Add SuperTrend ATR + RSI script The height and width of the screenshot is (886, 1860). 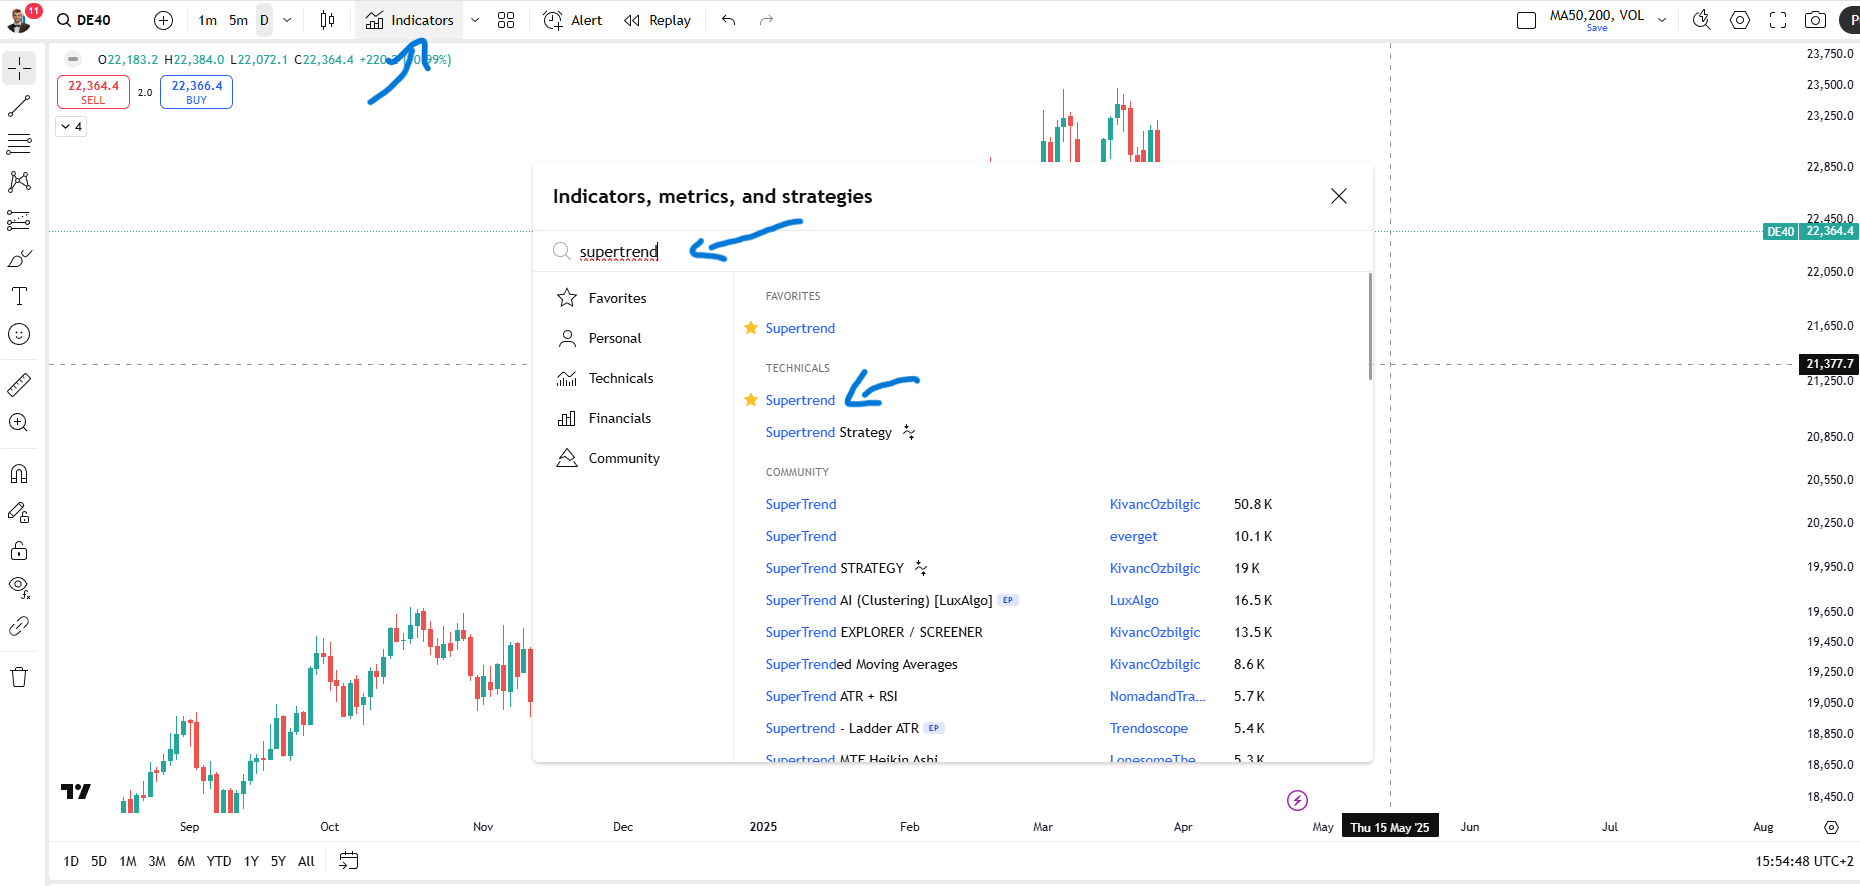(831, 696)
